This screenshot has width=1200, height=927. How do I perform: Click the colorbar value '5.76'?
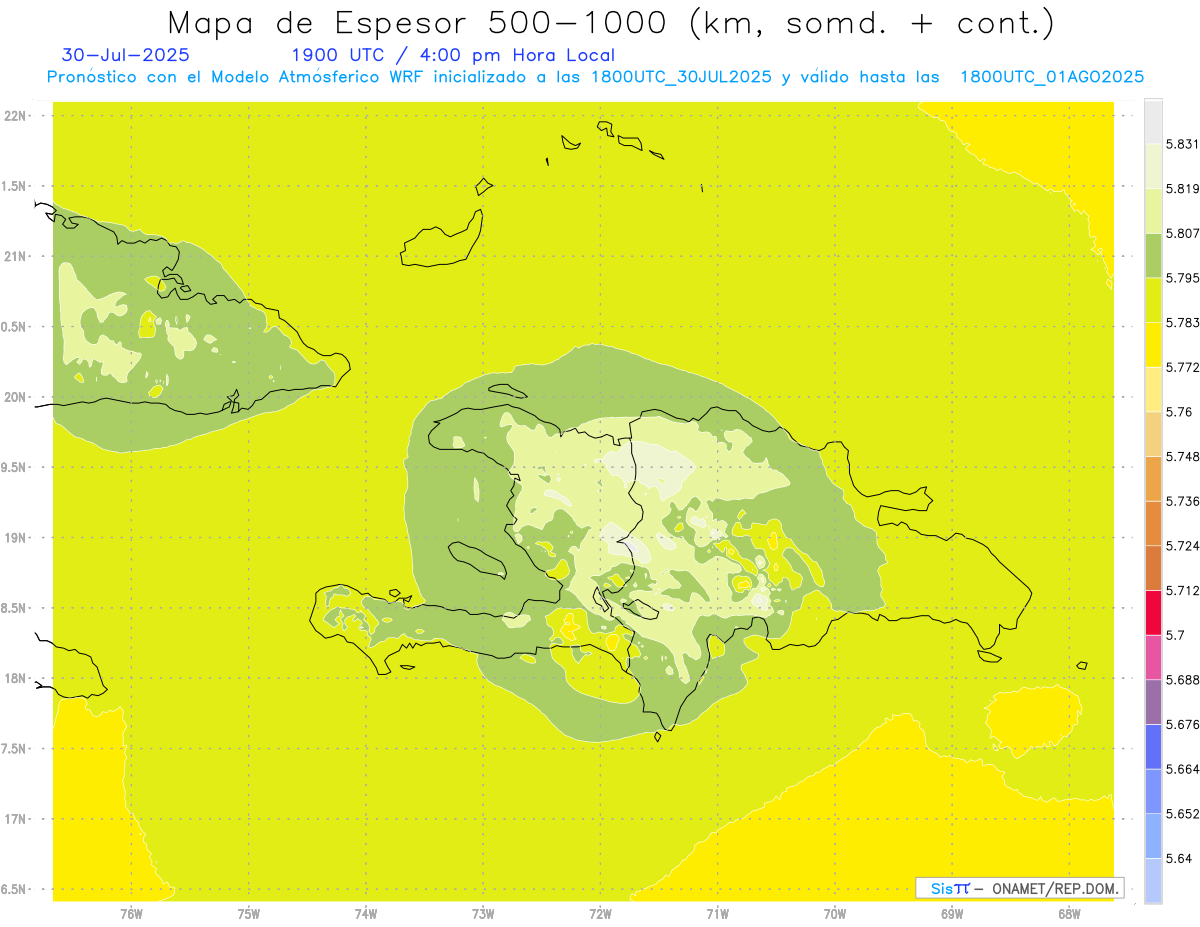click(1178, 412)
